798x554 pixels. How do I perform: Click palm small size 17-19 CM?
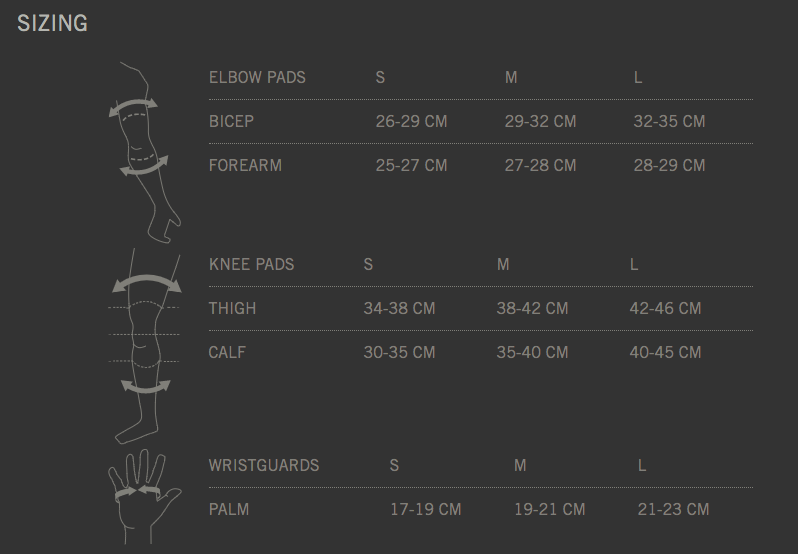(426, 509)
